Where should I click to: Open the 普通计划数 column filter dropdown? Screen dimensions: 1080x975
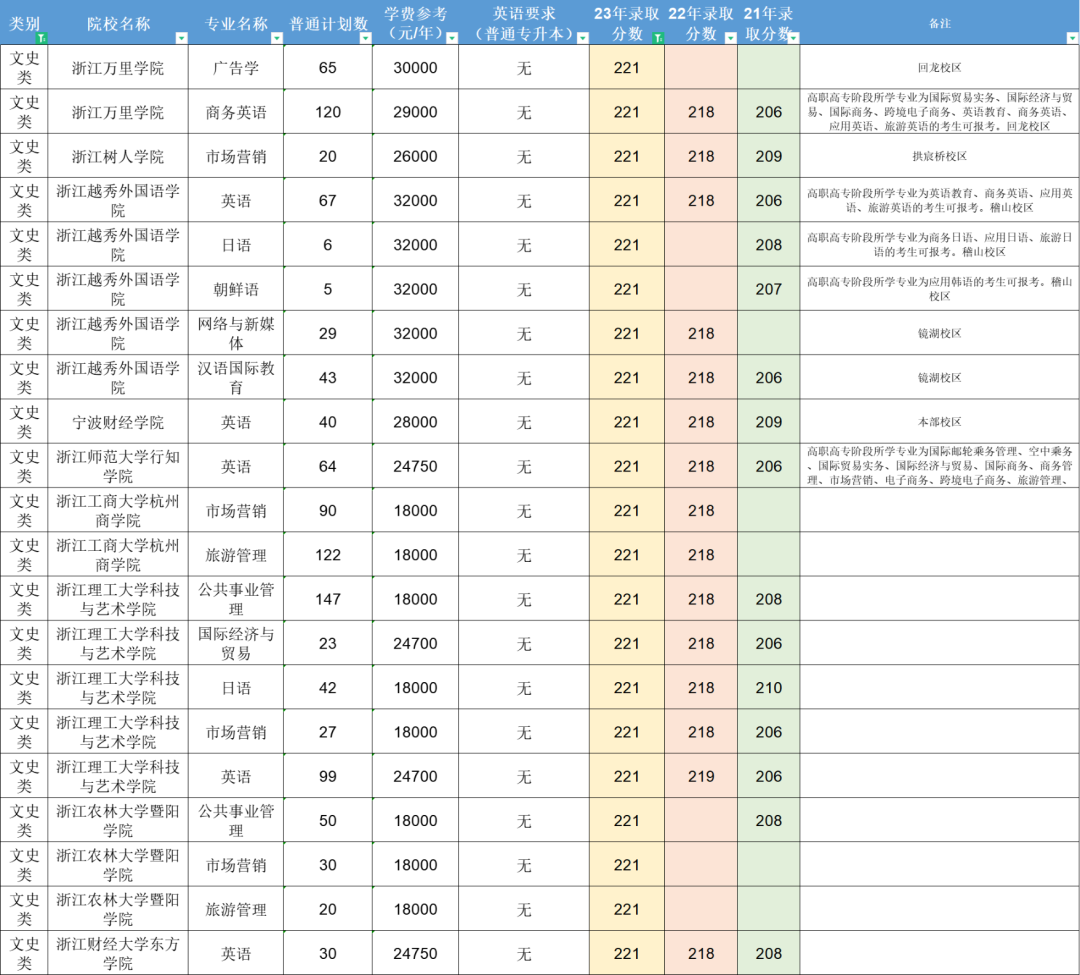coord(365,38)
